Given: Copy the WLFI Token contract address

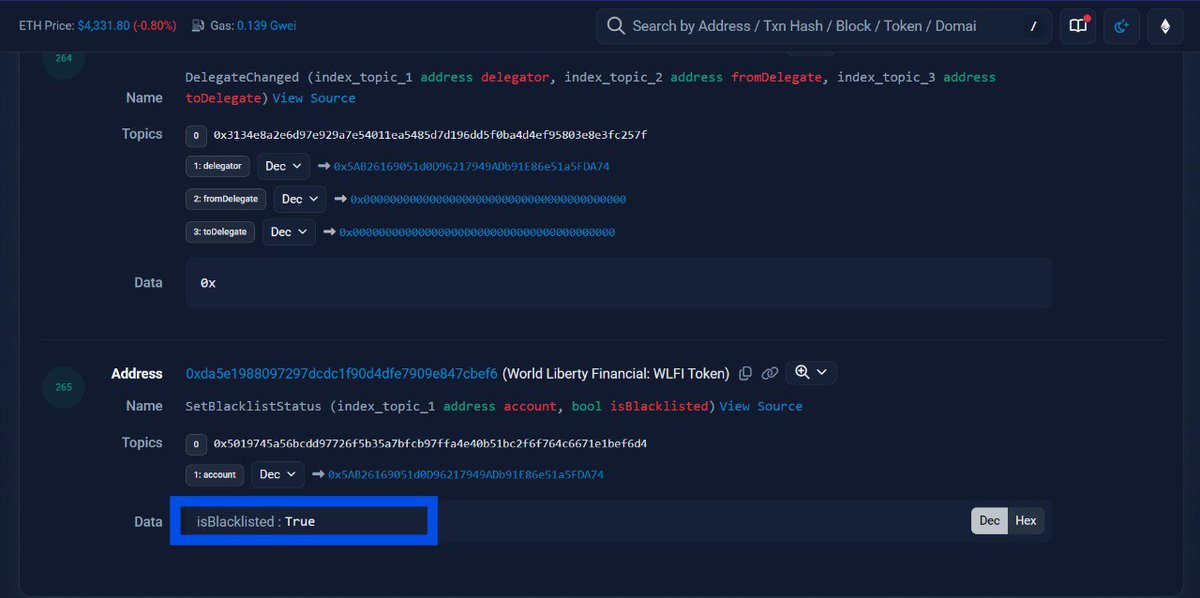Looking at the screenshot, I should (x=745, y=373).
